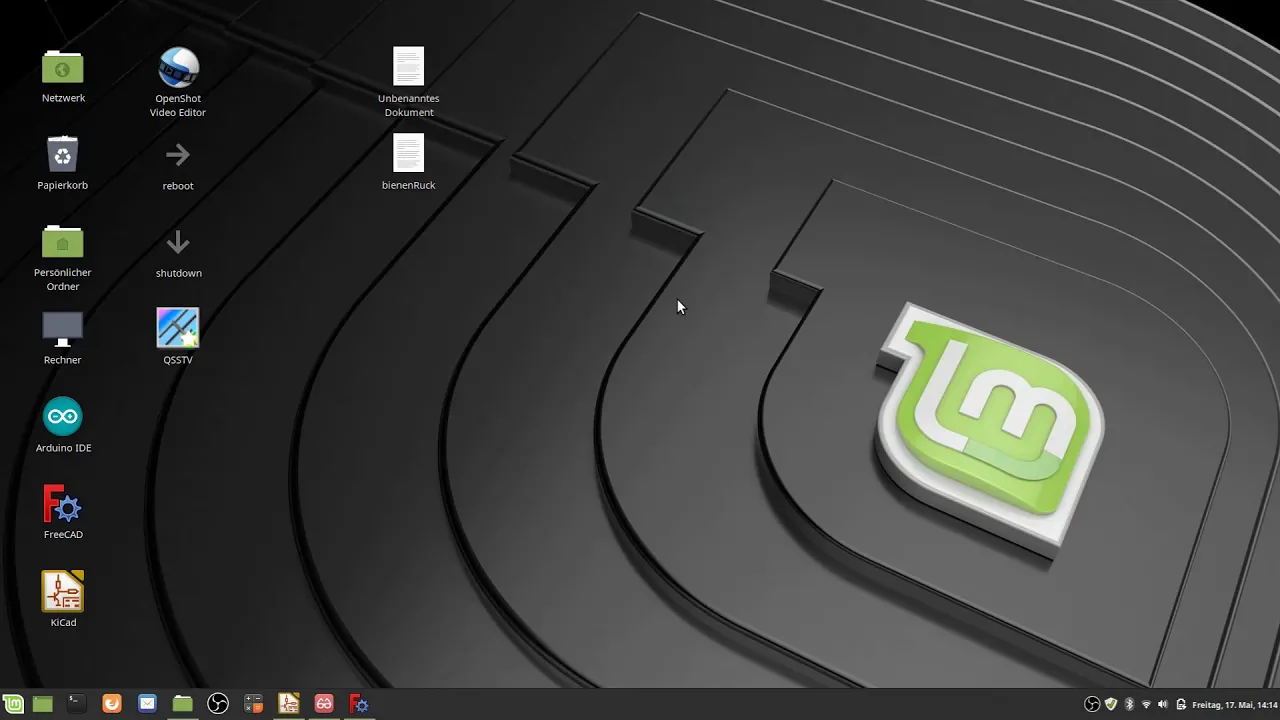Select the KiCad desktop icon
1280x720 pixels.
coord(63,591)
